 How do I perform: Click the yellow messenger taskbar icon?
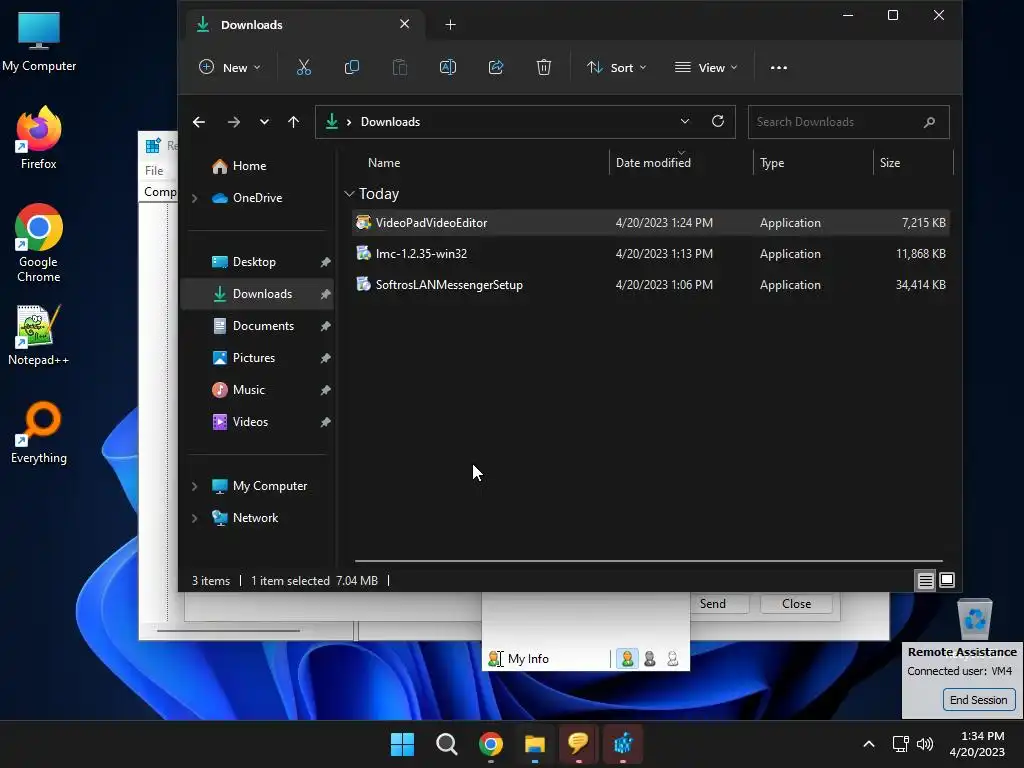pyautogui.click(x=579, y=744)
